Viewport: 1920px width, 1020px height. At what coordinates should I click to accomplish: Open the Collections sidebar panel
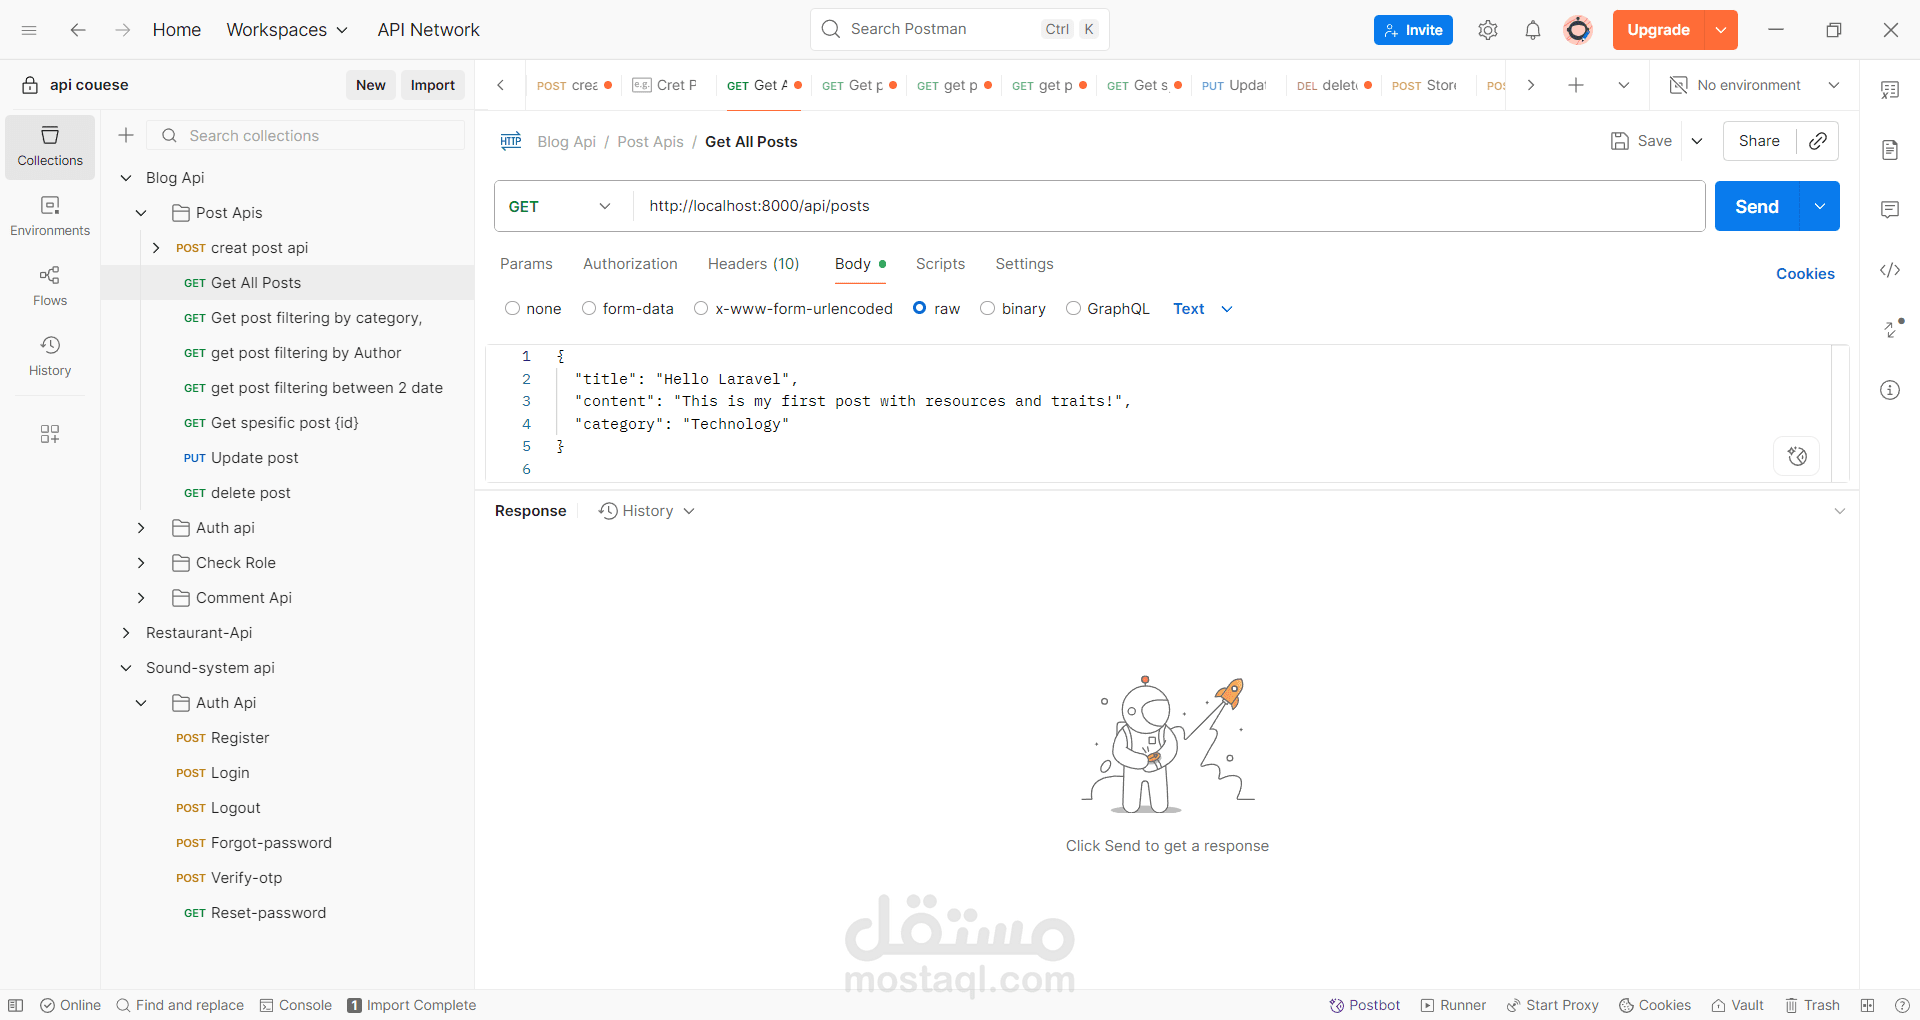50,147
